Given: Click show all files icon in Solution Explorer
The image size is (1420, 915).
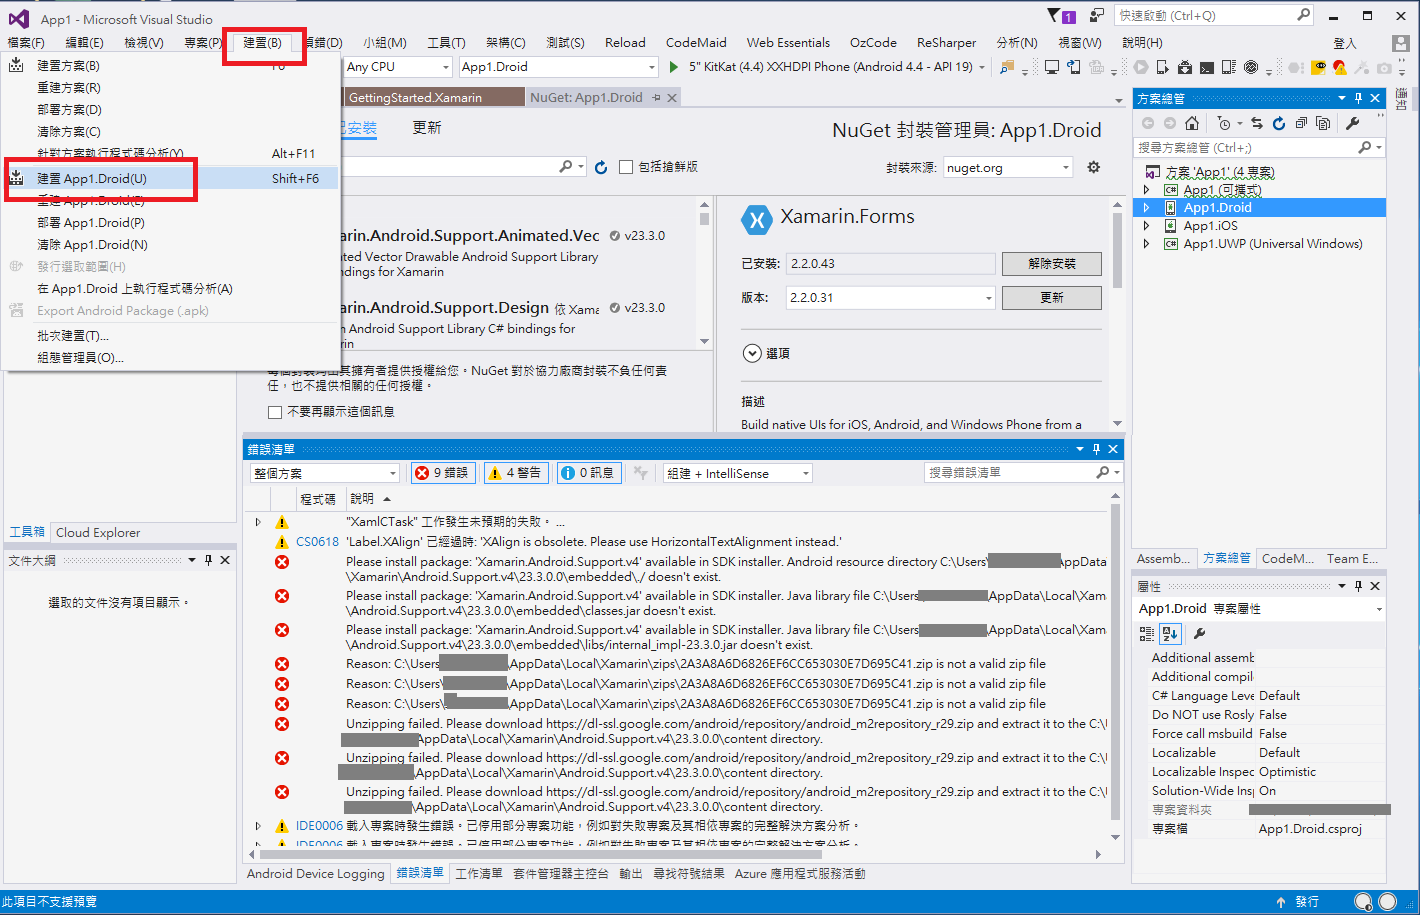Looking at the screenshot, I should [x=1323, y=123].
